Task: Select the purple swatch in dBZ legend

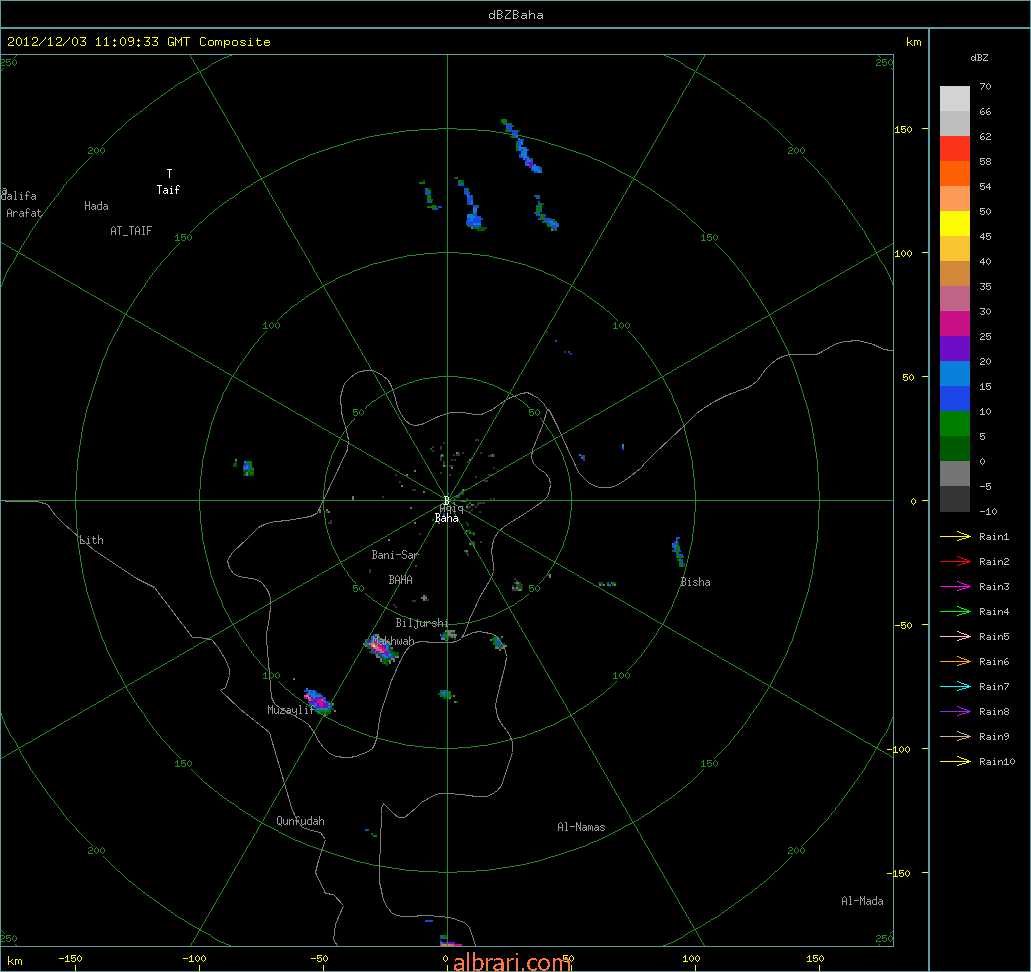Action: (x=955, y=349)
